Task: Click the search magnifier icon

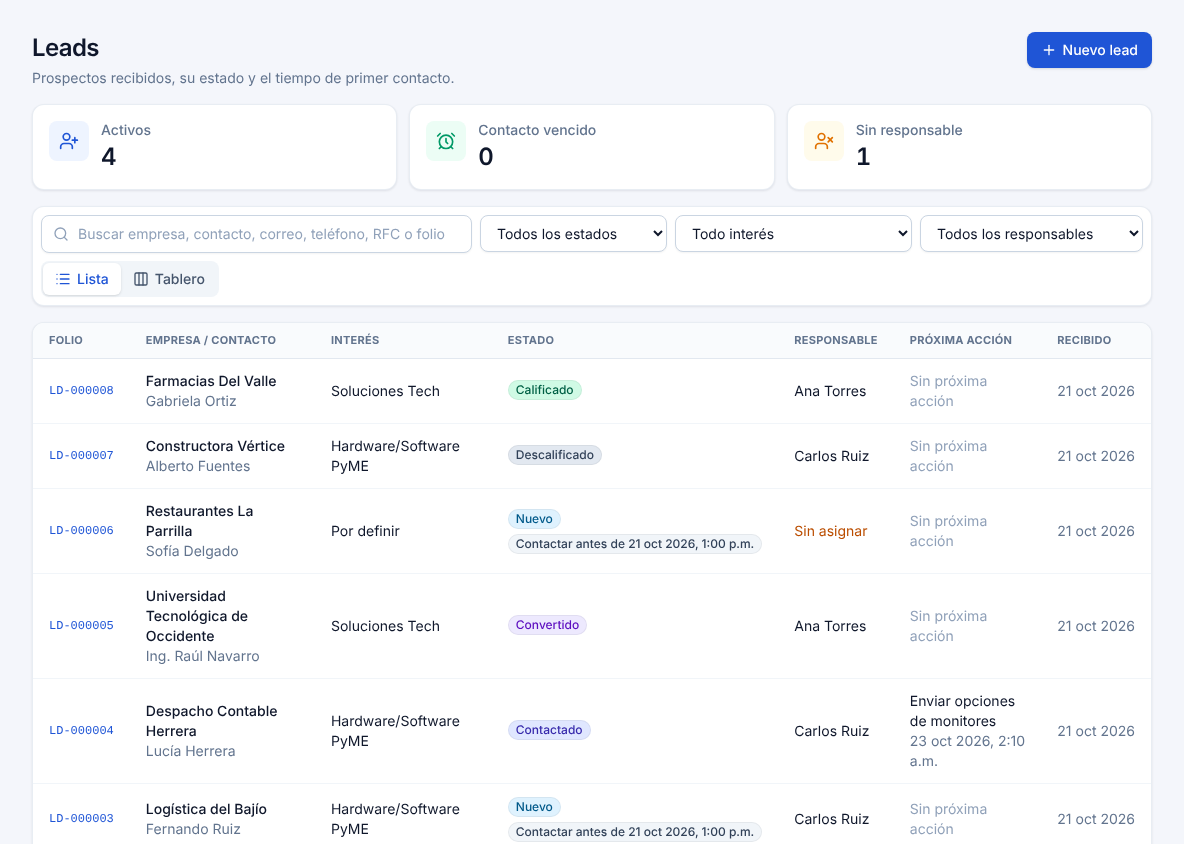Action: click(61, 234)
